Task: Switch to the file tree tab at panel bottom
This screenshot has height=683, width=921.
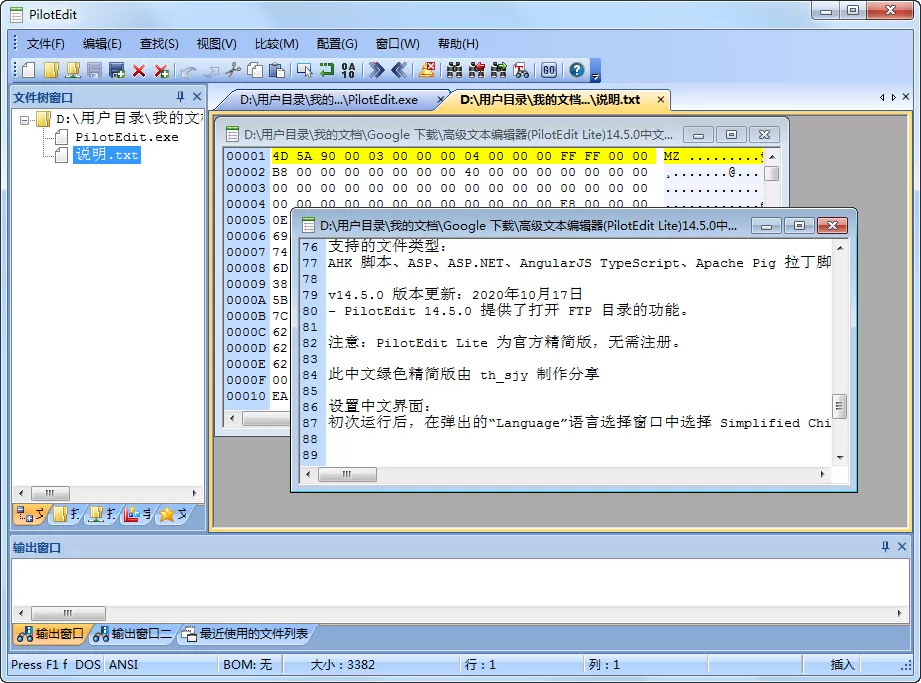Action: tap(30, 514)
